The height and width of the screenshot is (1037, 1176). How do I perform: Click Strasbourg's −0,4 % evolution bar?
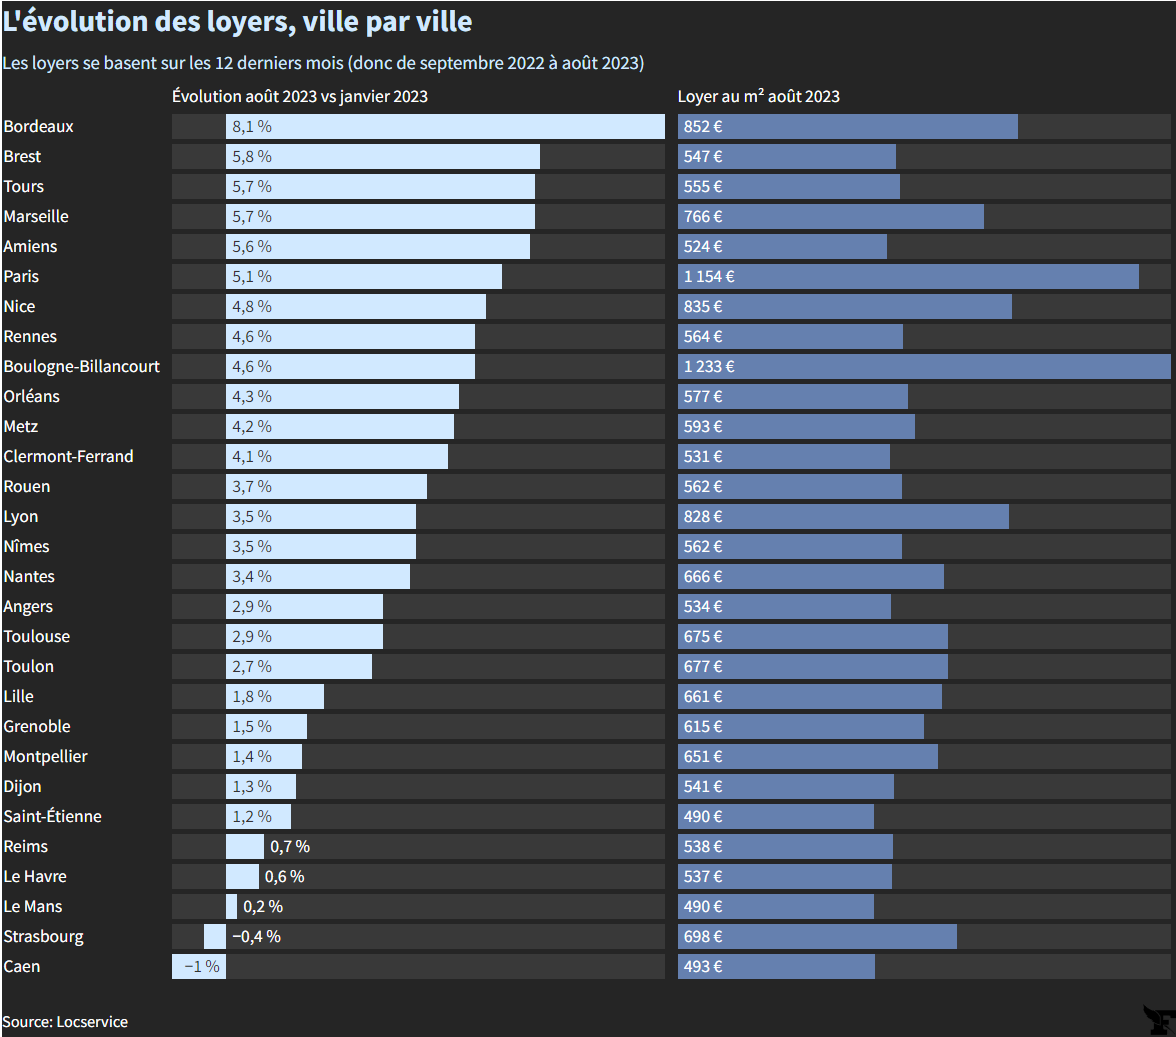pyautogui.click(x=215, y=937)
